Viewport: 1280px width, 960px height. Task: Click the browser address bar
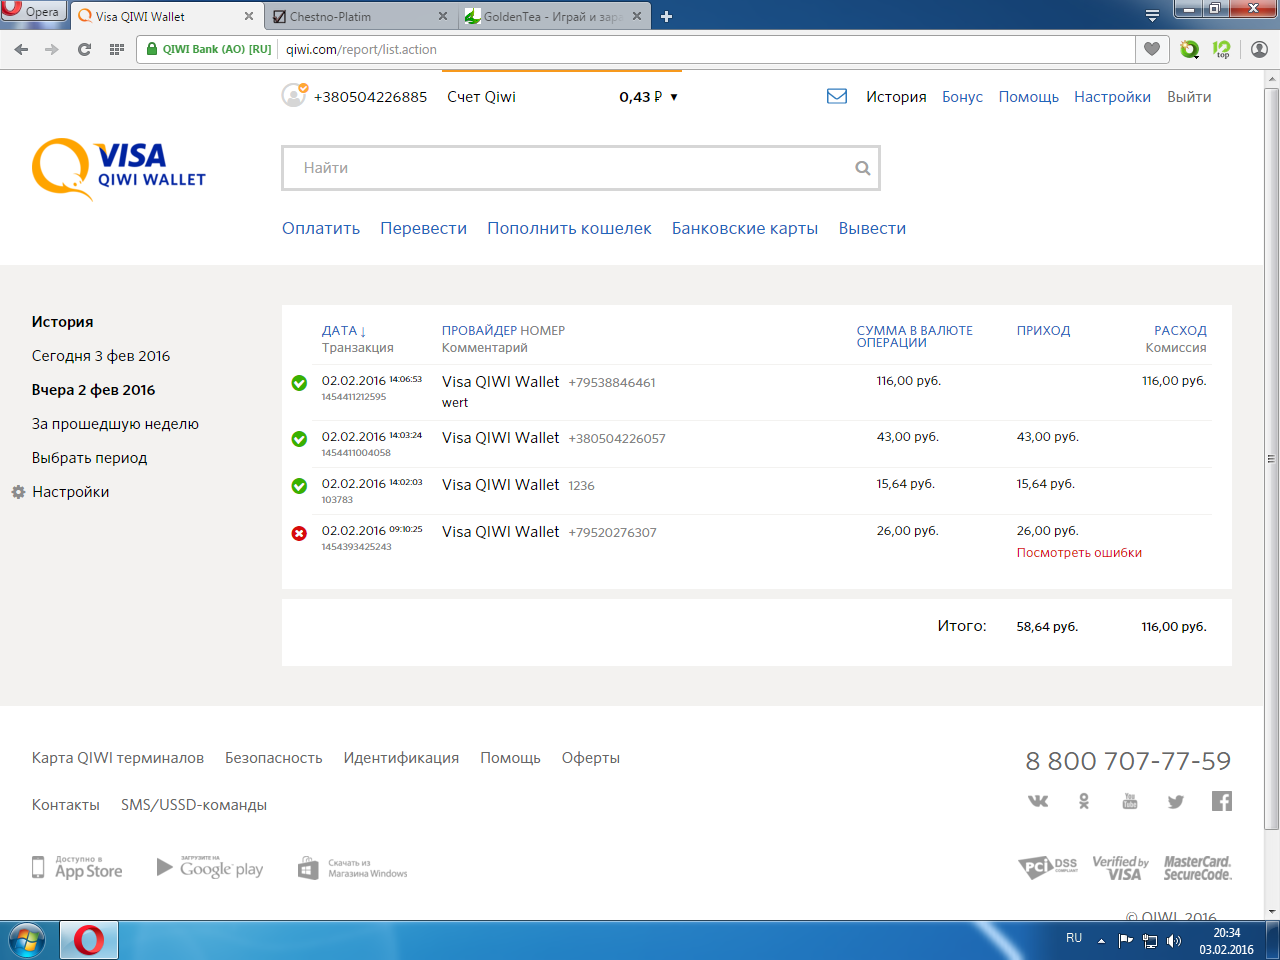tap(706, 49)
